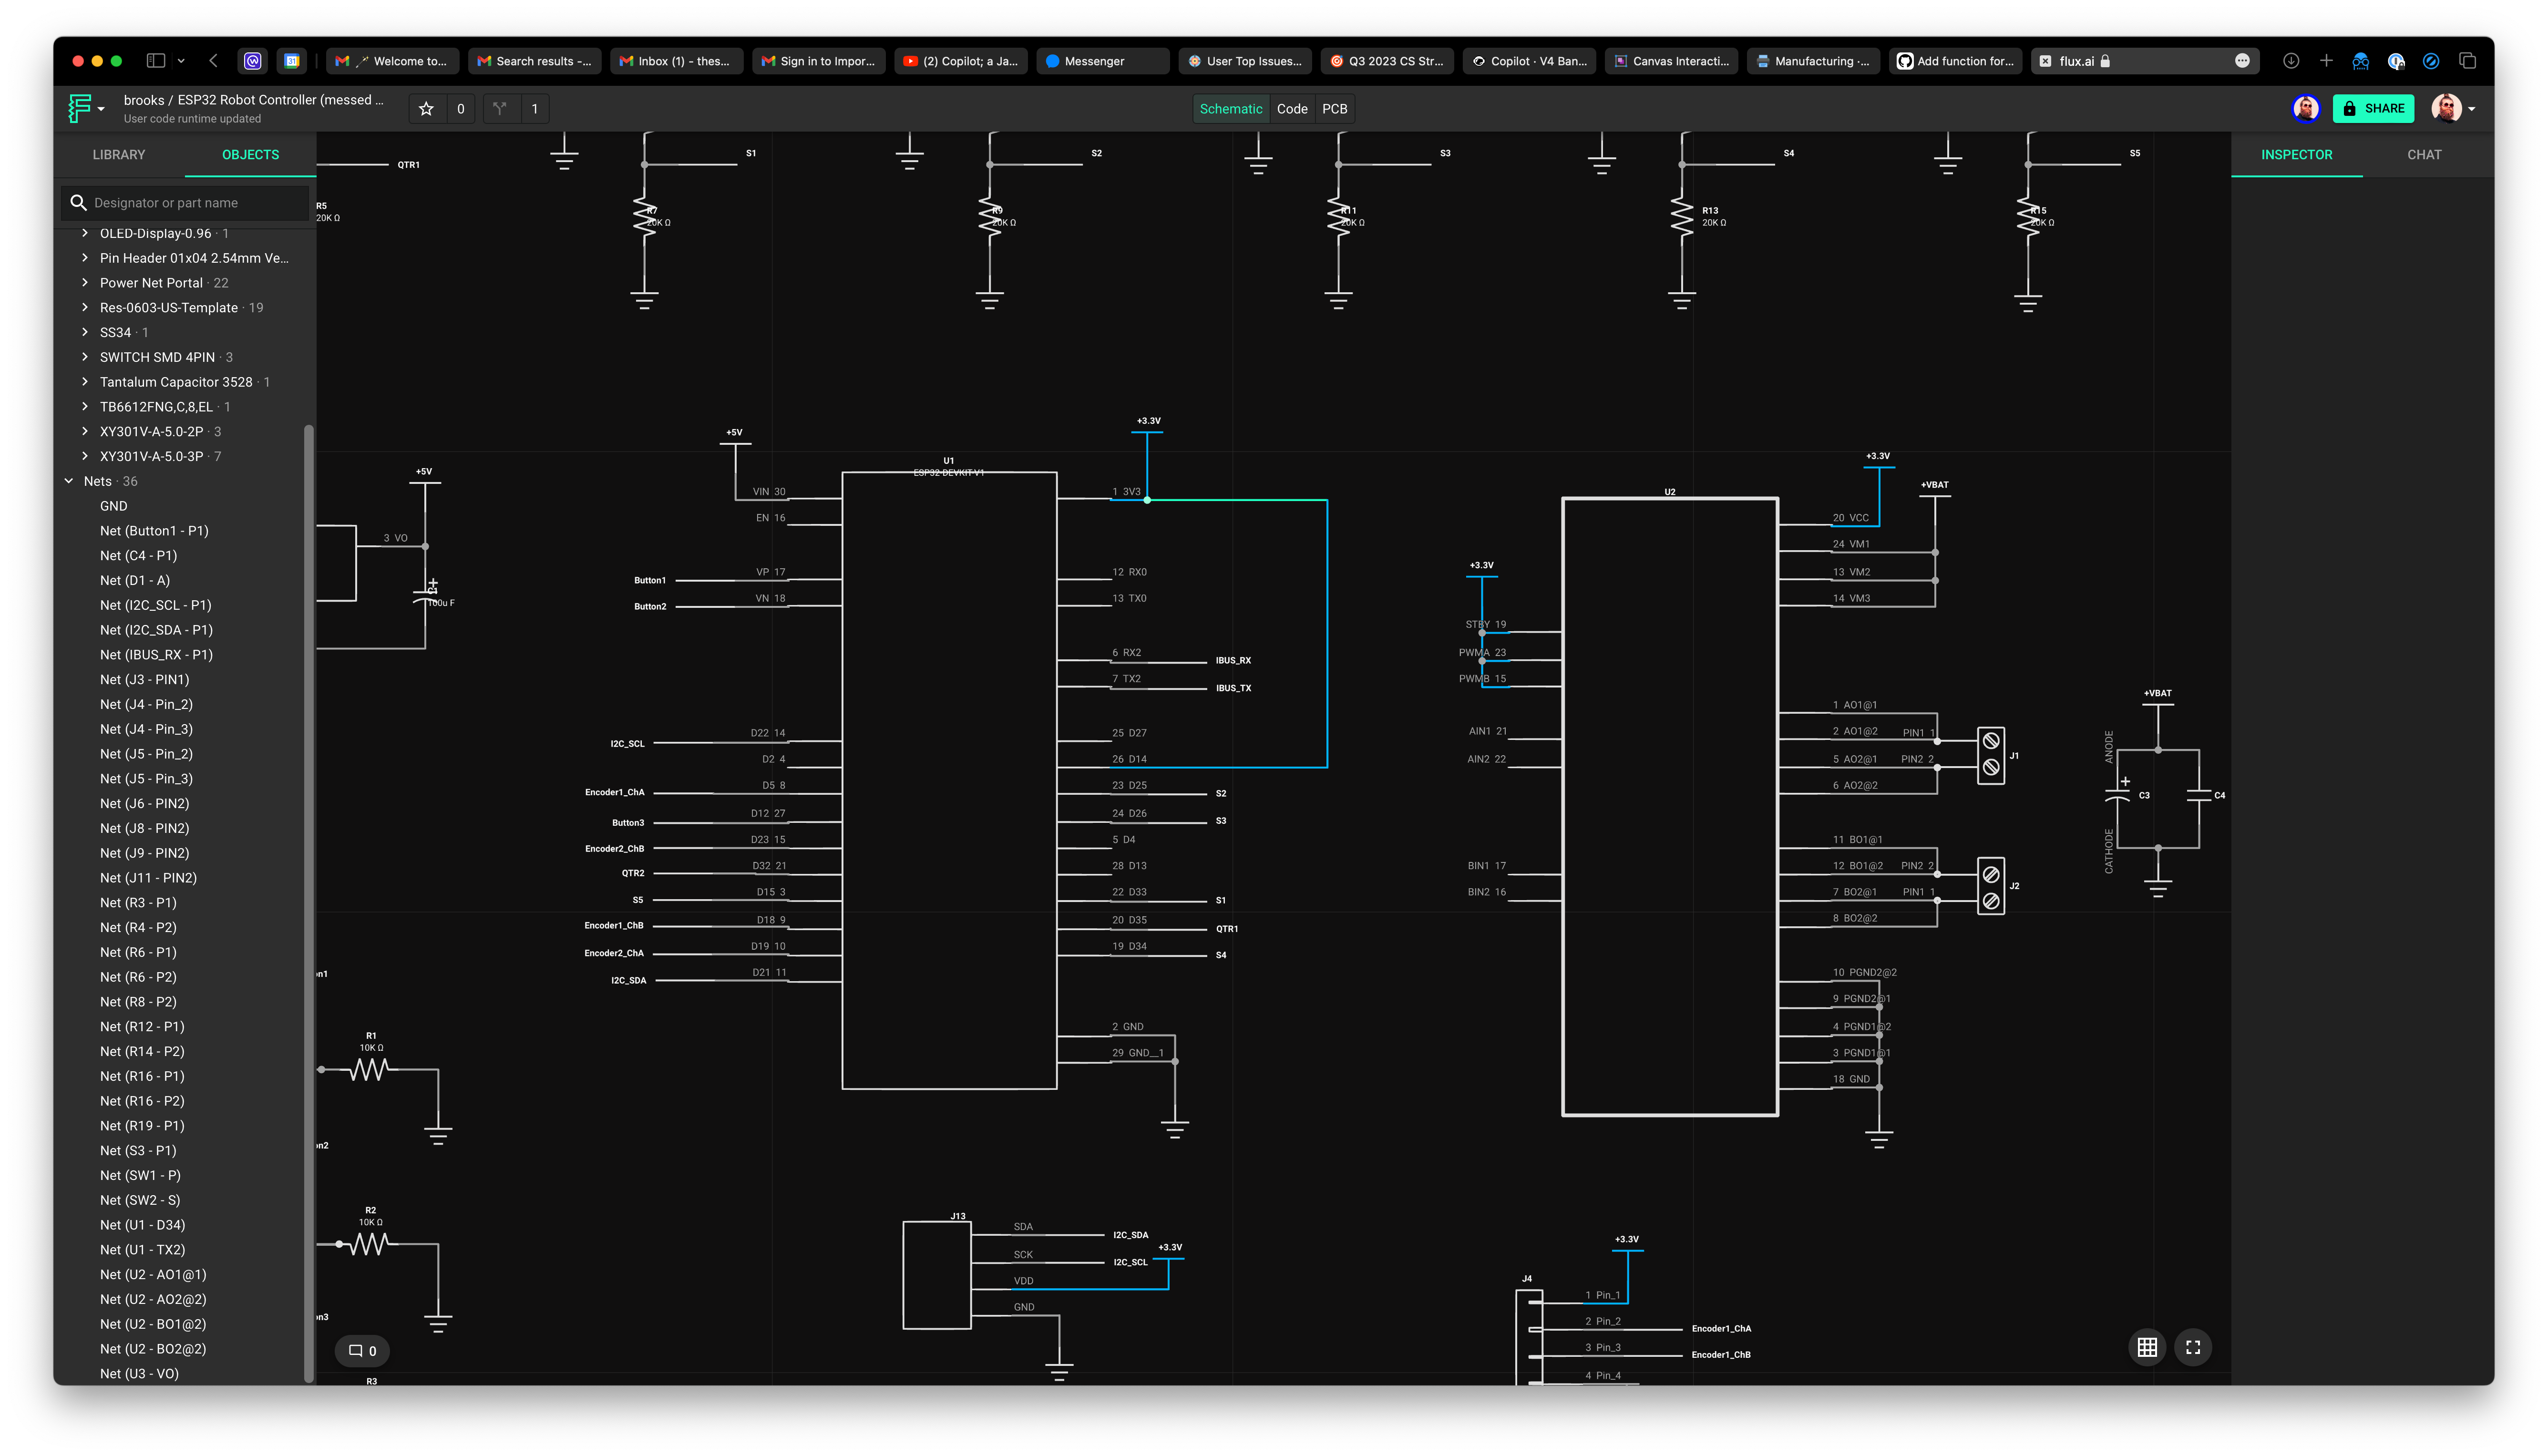
Task: Open the Library tab
Action: [119, 155]
